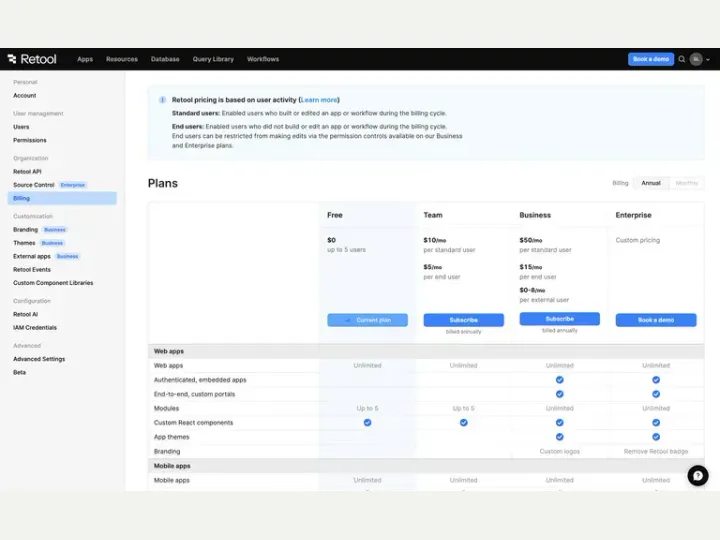Screen dimensions: 720x540
Task: Open IAM Credentials
Action: click(x=35, y=327)
